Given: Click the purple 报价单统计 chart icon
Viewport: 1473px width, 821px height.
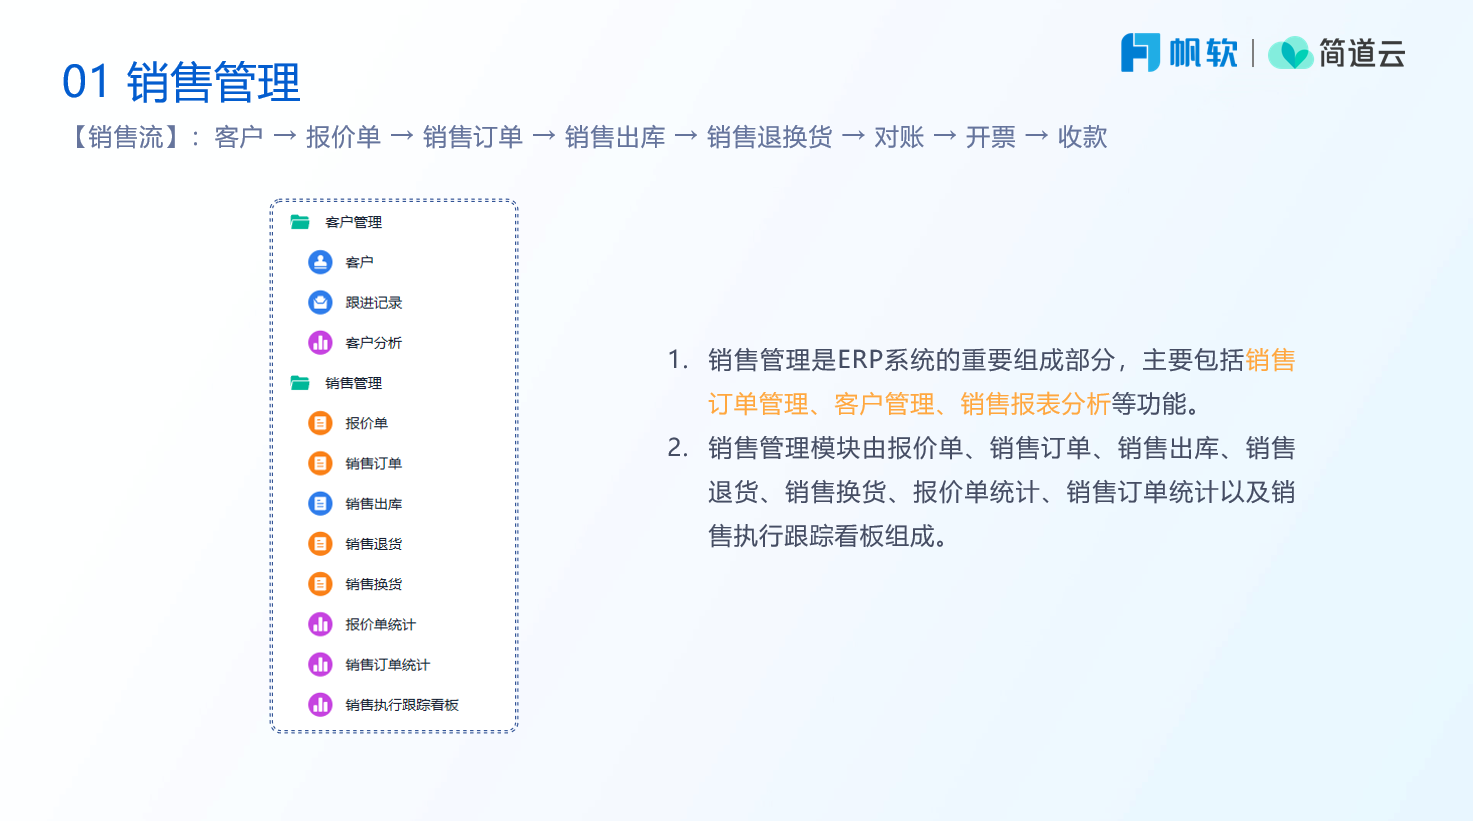Looking at the screenshot, I should click(x=320, y=624).
